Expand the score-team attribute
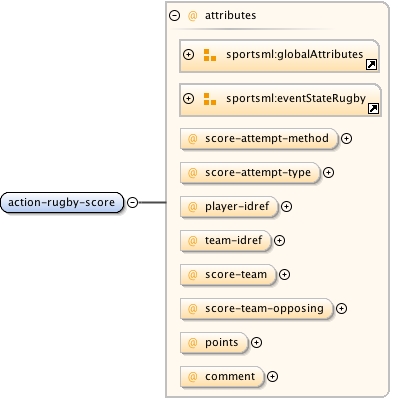Viewport: 407px width, 399px height. click(284, 274)
